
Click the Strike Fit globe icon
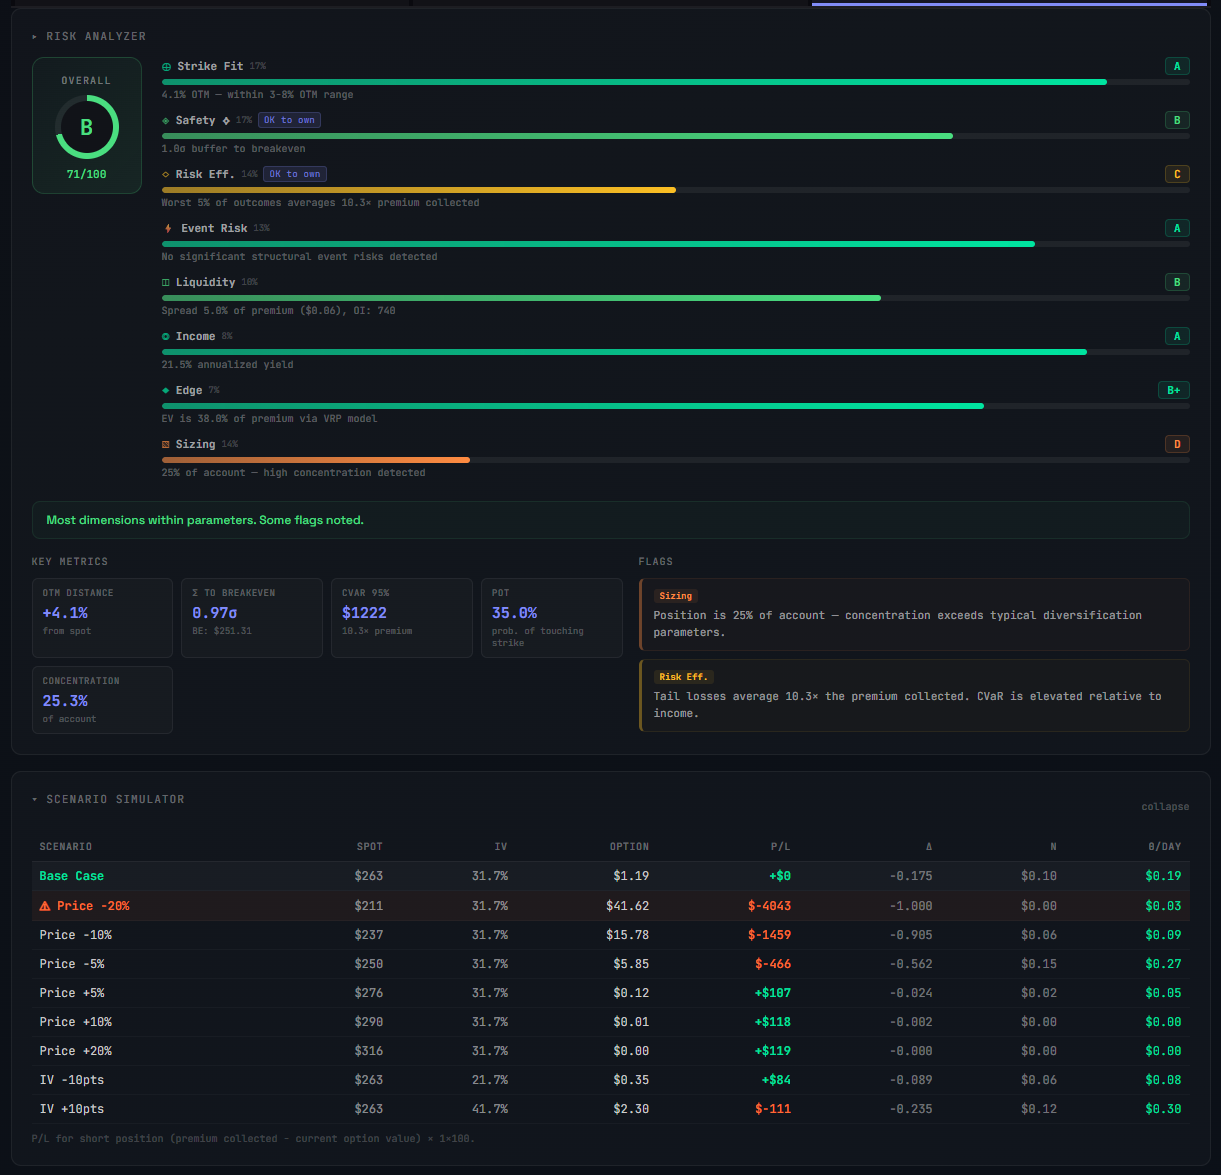coord(166,66)
